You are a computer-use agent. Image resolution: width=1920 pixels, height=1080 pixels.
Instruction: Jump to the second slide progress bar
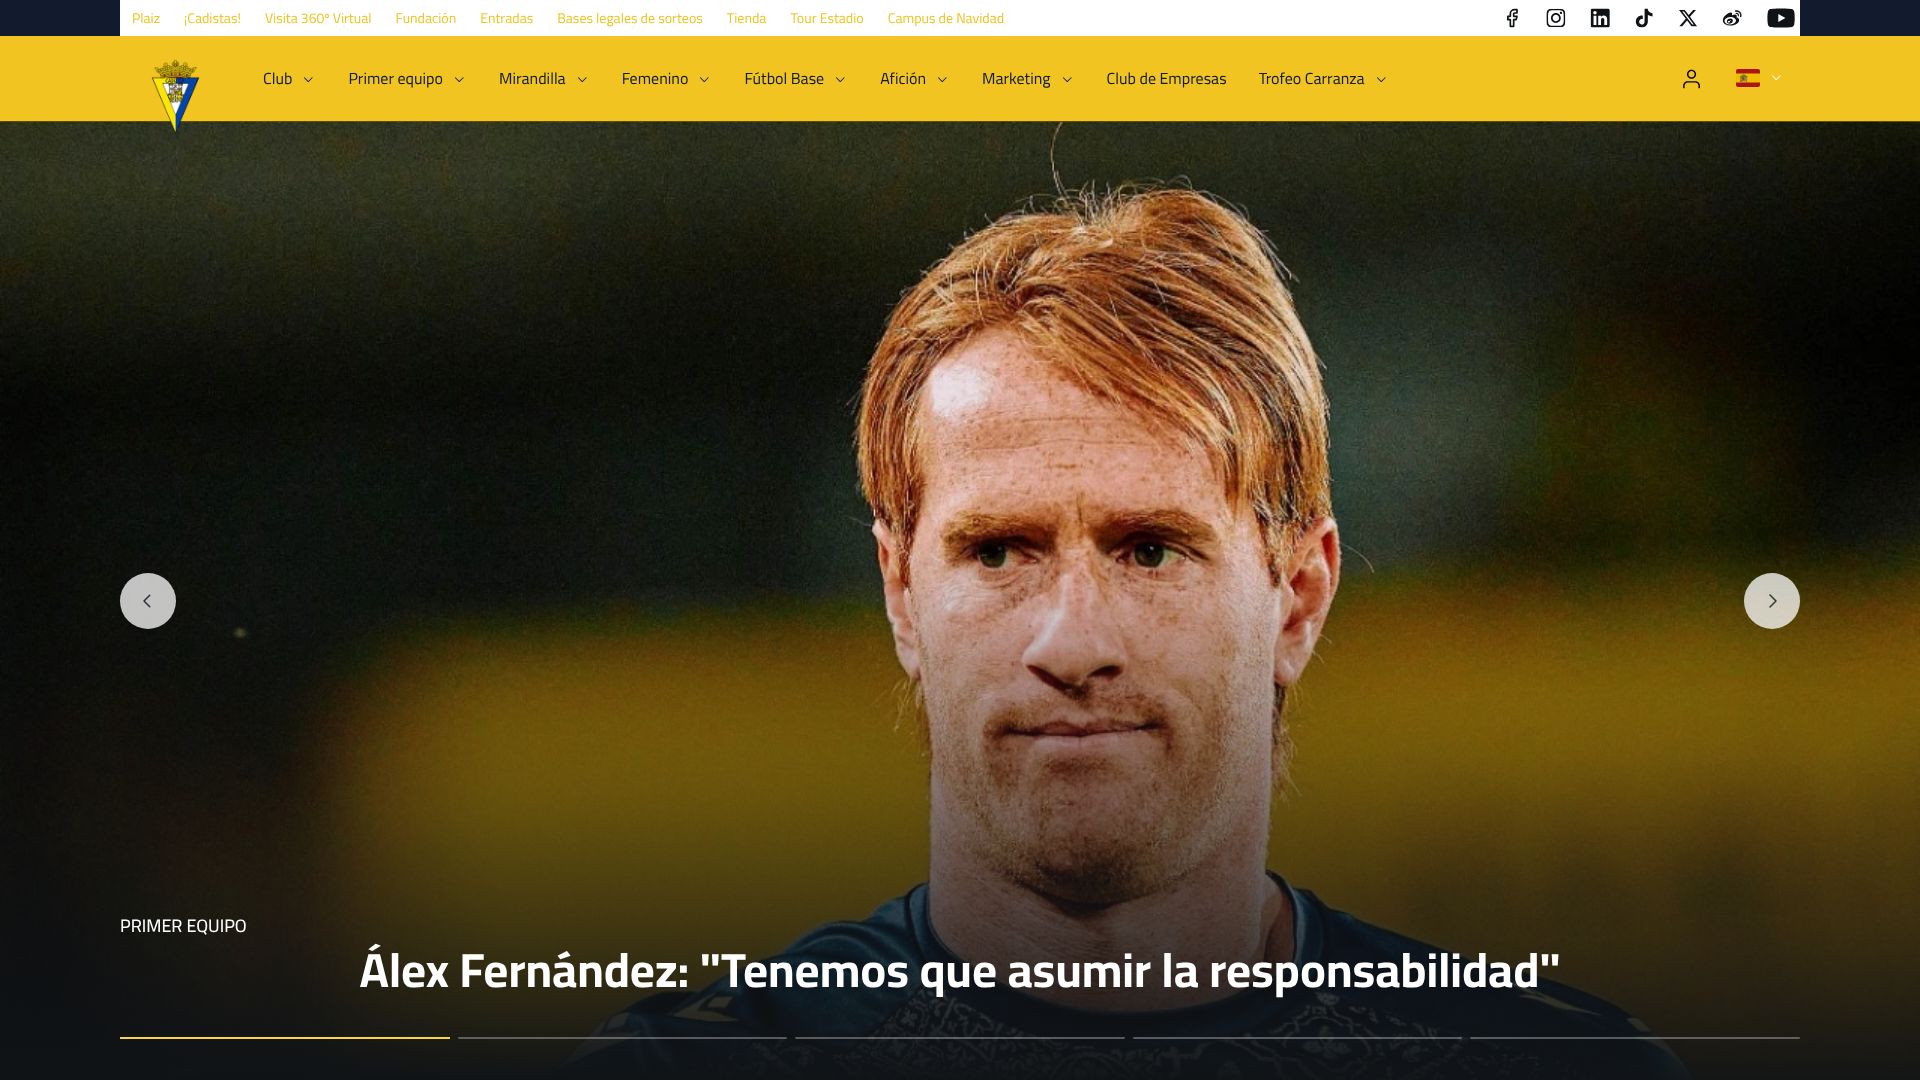pyautogui.click(x=622, y=1038)
